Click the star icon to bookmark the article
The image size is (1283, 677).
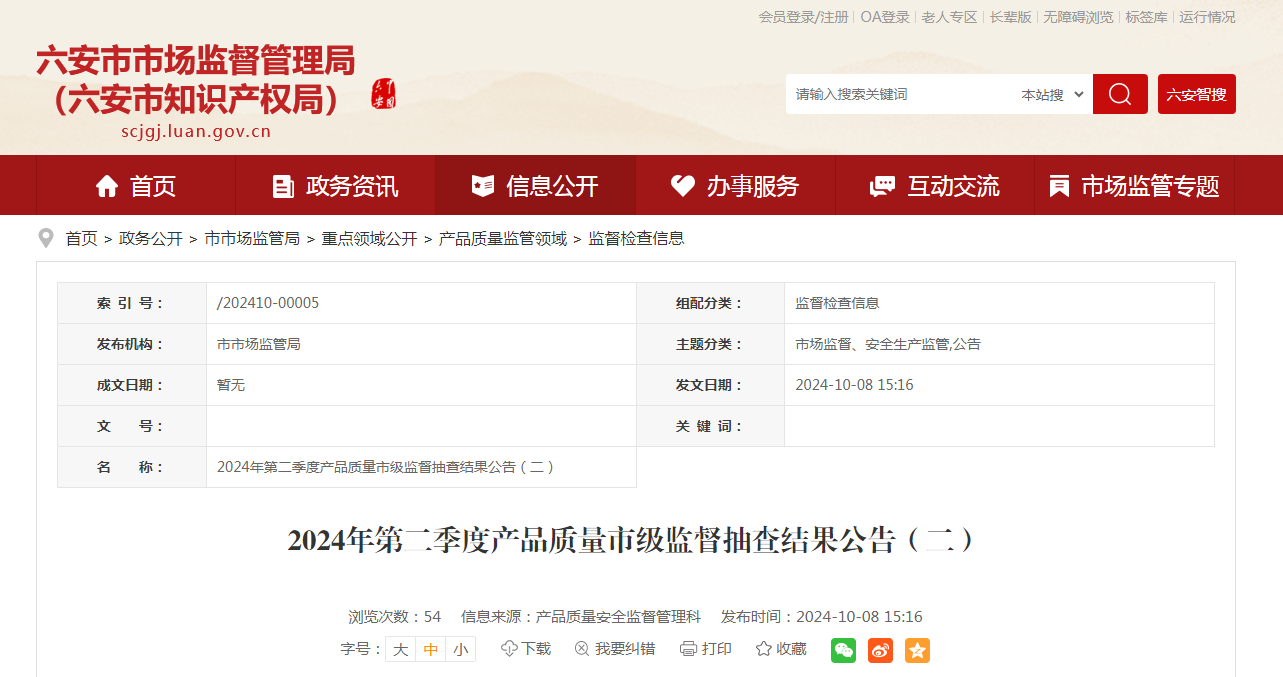pyautogui.click(x=763, y=649)
